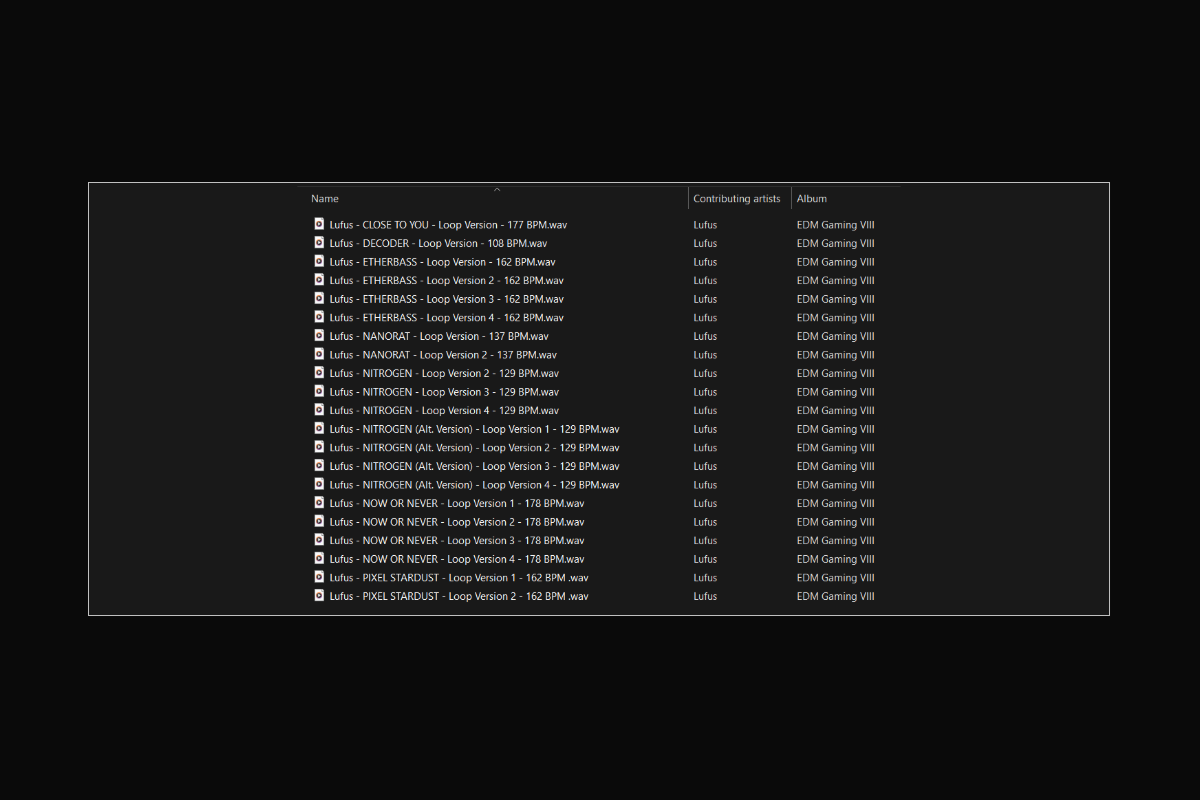The height and width of the screenshot is (800, 1200).
Task: Sort by the Contributing artists column header
Action: (737, 199)
